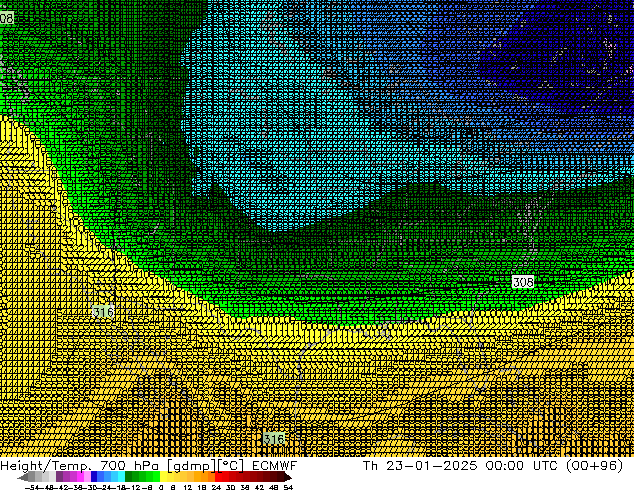Click the legend value 54
Image resolution: width=634 pixels, height=490 pixels.
click(x=288, y=487)
